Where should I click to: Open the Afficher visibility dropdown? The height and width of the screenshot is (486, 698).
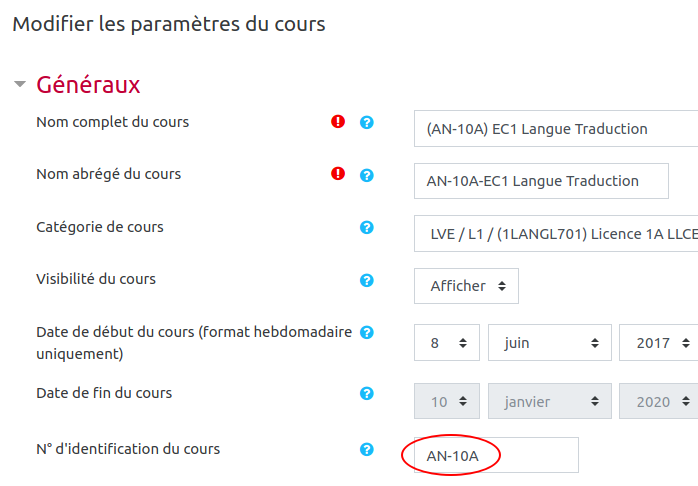(467, 286)
